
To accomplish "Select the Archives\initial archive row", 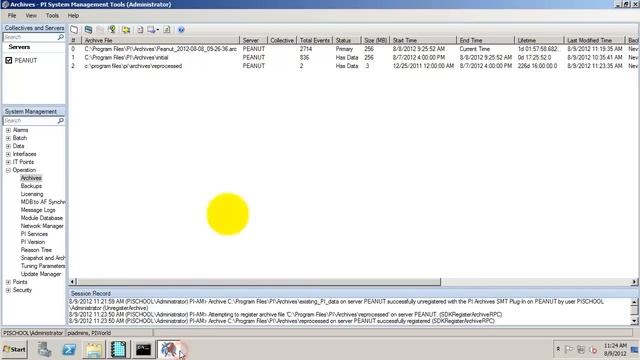I will click(x=353, y=58).
